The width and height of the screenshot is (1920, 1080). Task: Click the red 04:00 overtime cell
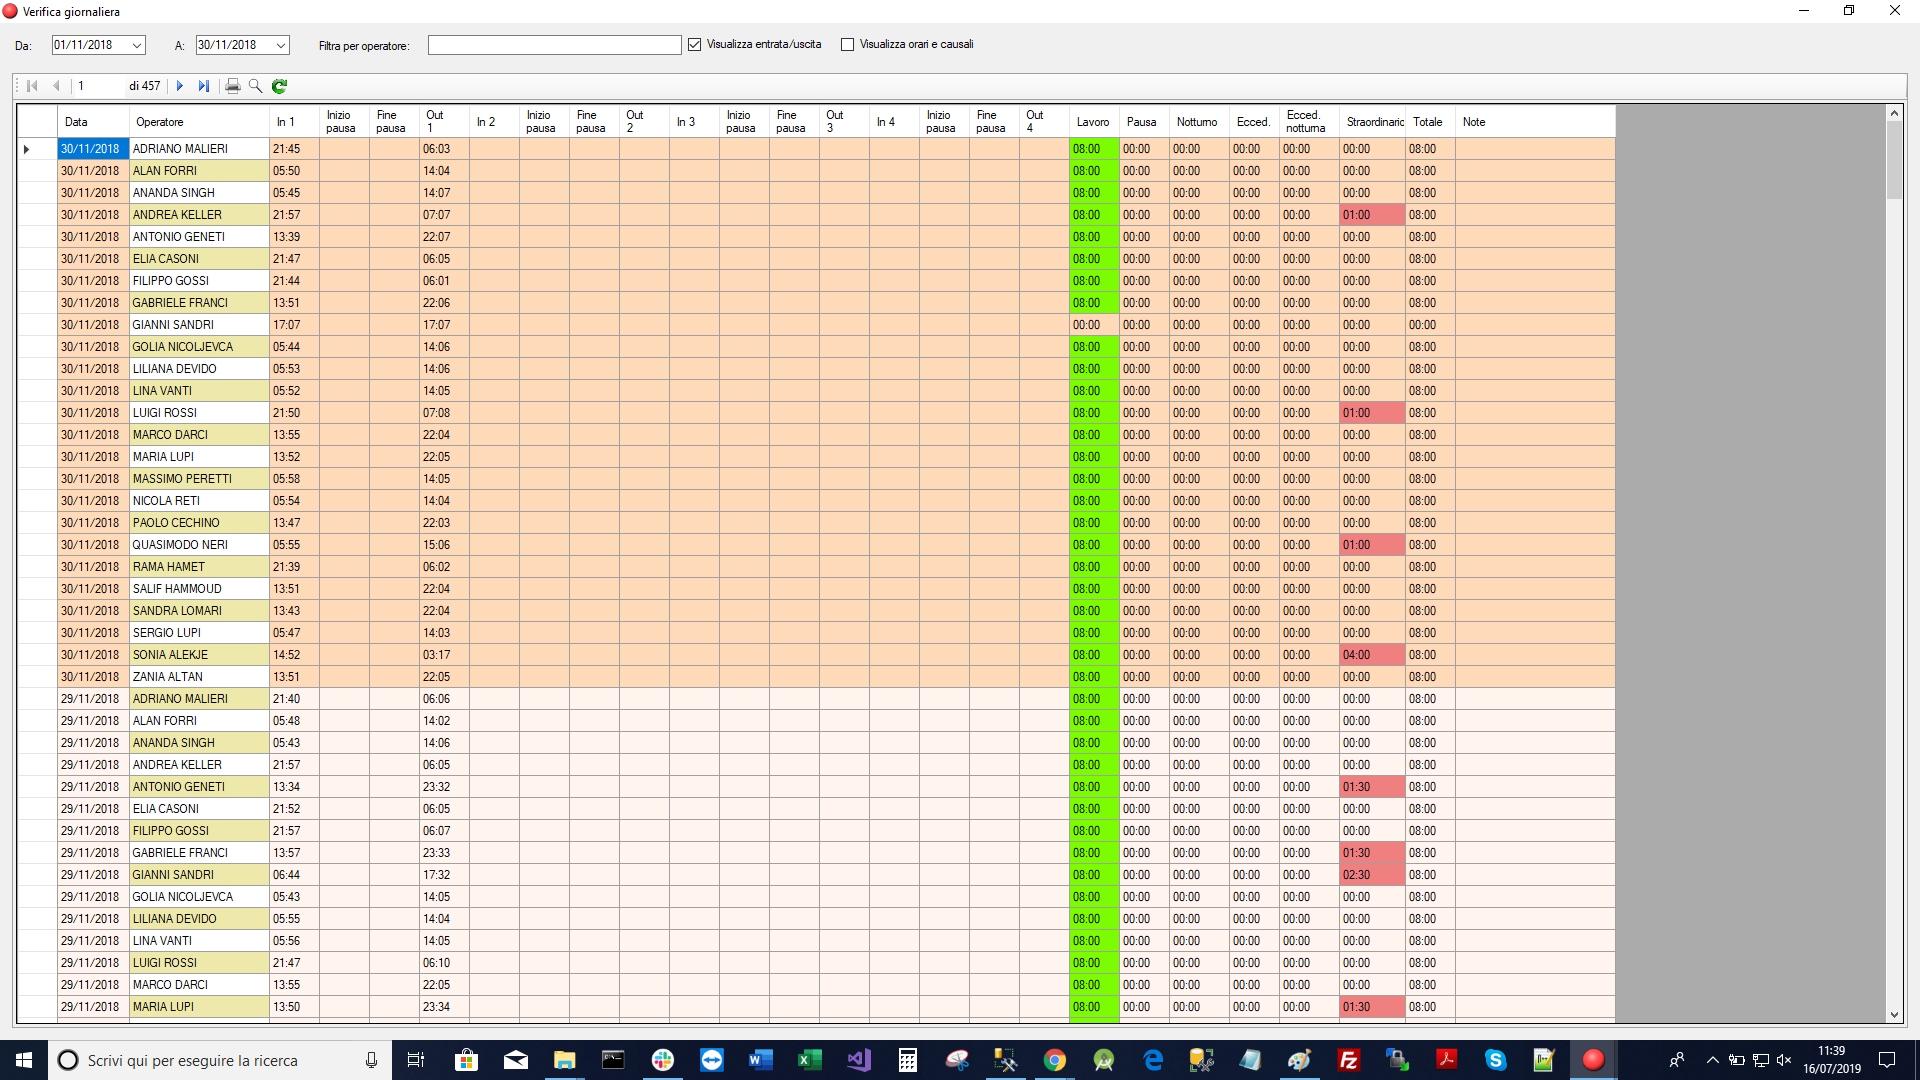click(x=1372, y=655)
